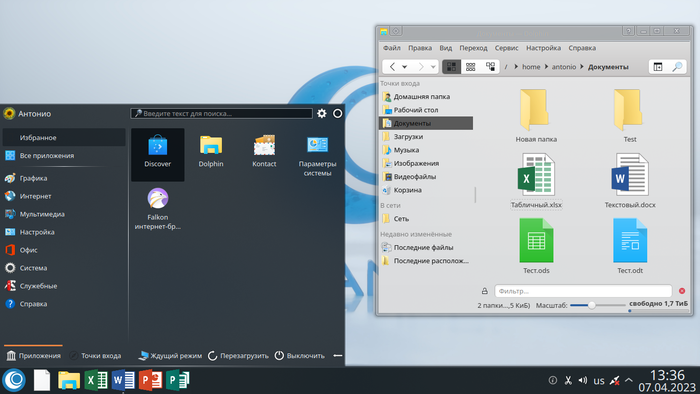Open launcher settings gear icon
This screenshot has width=700, height=394.
pos(321,113)
